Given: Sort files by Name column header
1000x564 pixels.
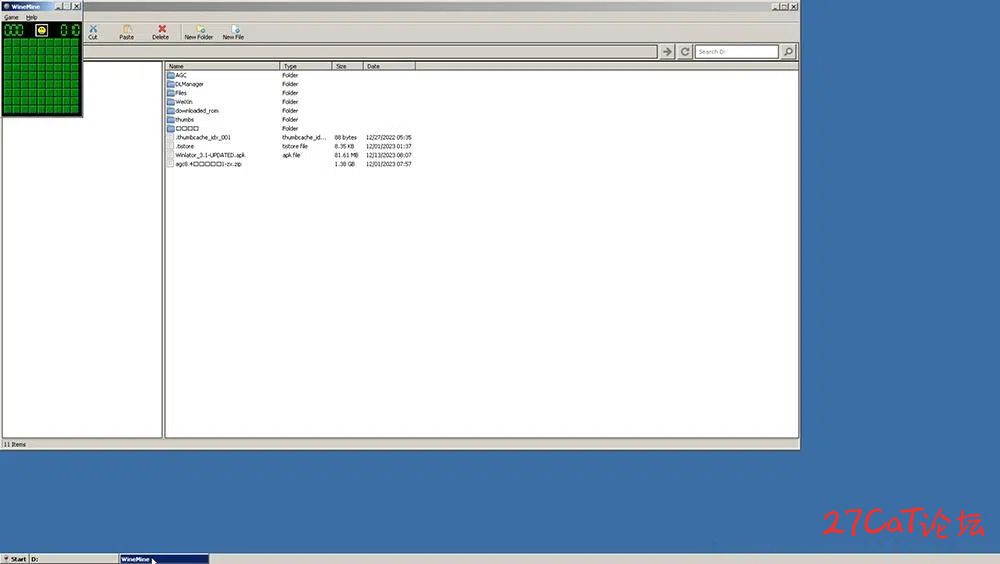Looking at the screenshot, I should tap(223, 66).
